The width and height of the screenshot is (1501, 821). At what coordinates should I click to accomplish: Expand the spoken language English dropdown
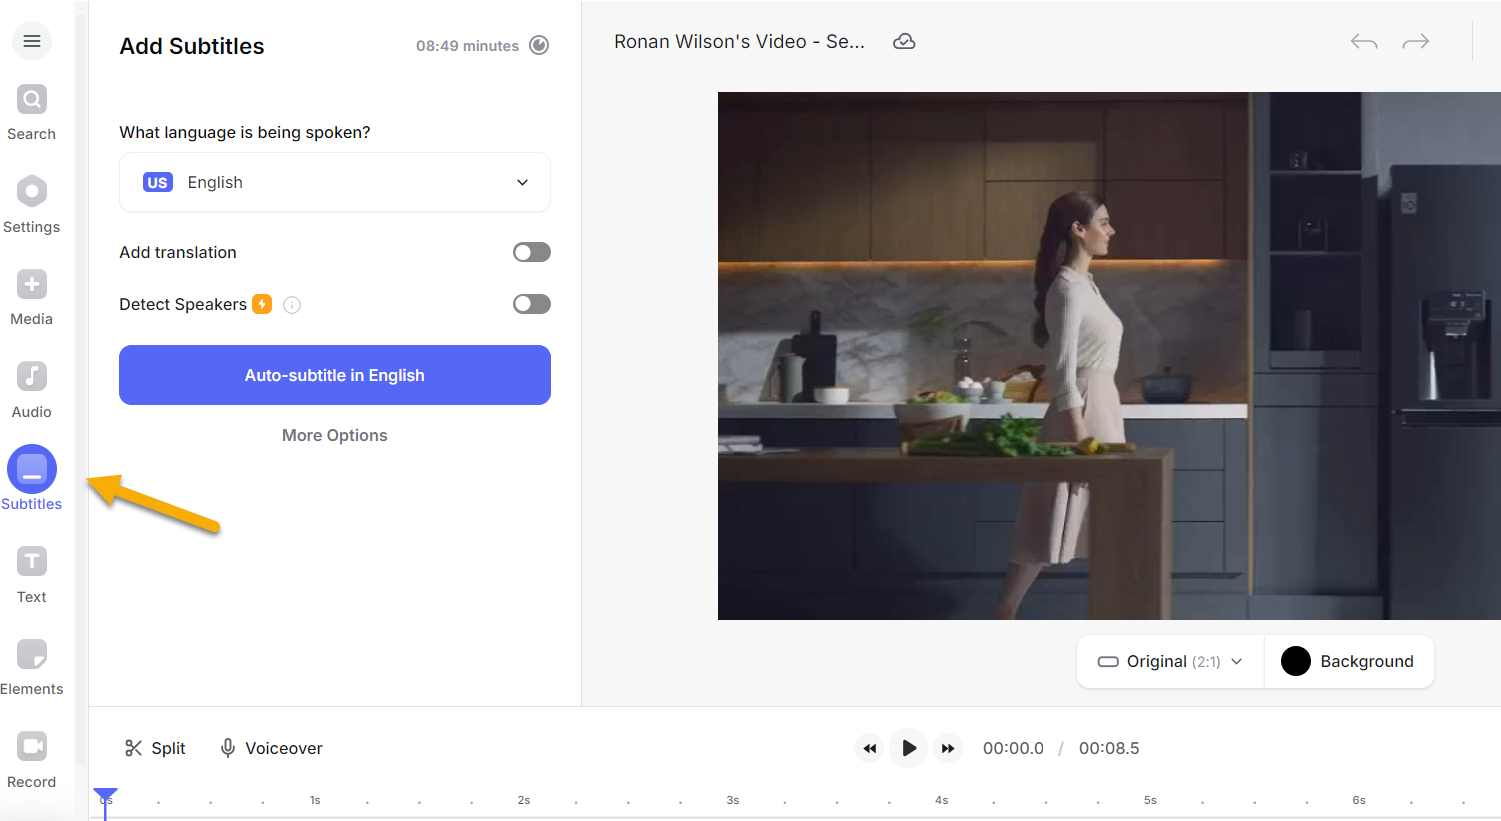(x=335, y=182)
